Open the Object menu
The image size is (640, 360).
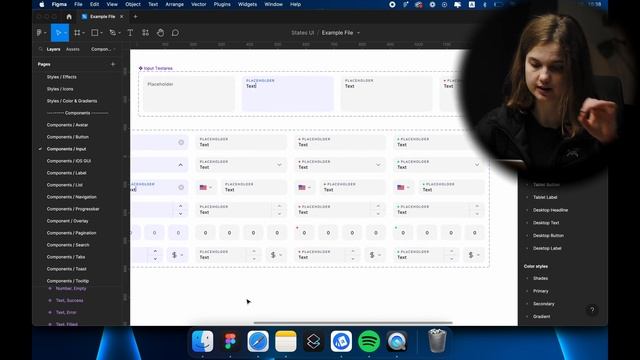tap(133, 4)
